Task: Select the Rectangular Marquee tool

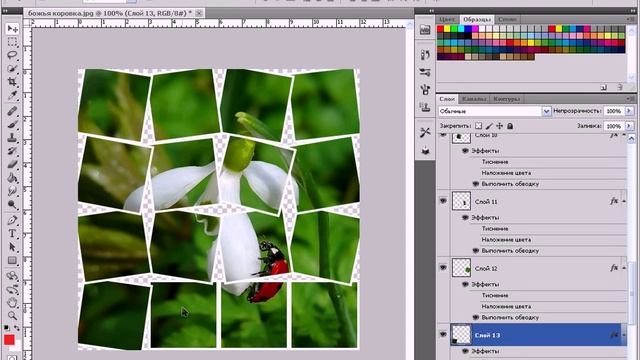Action: (12, 42)
